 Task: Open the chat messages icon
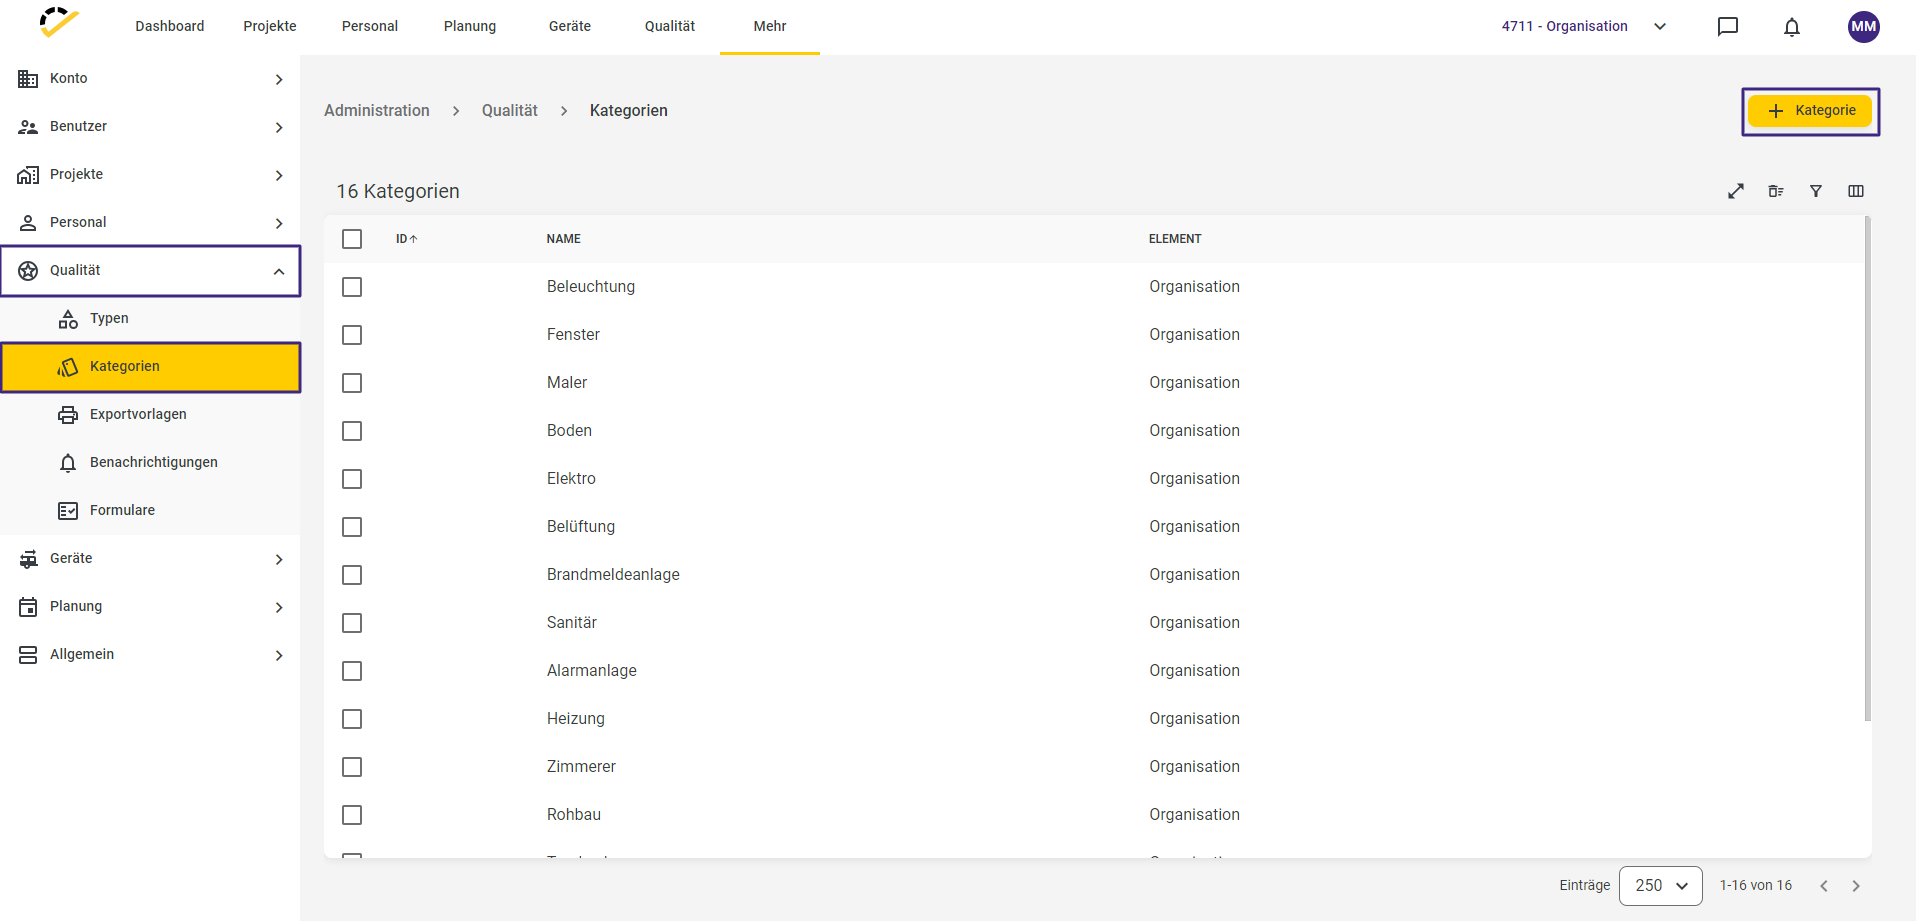coord(1728,26)
